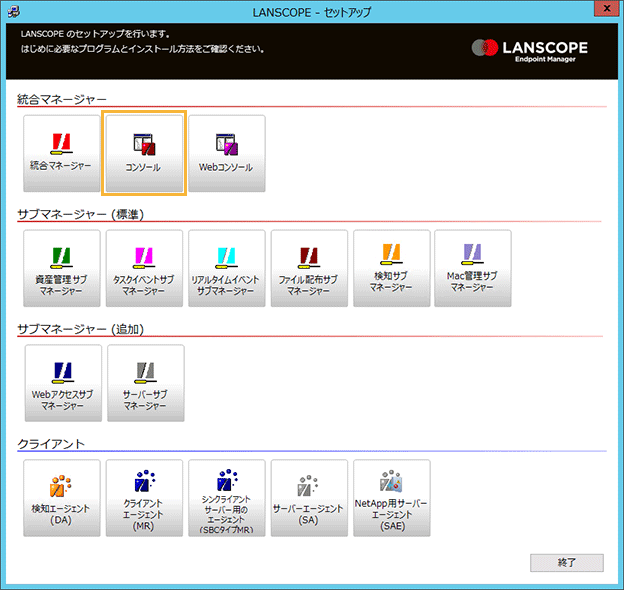Click the 'LANSCOPE のセットアップを行います。' text
The width and height of the screenshot is (624, 590).
[95, 34]
